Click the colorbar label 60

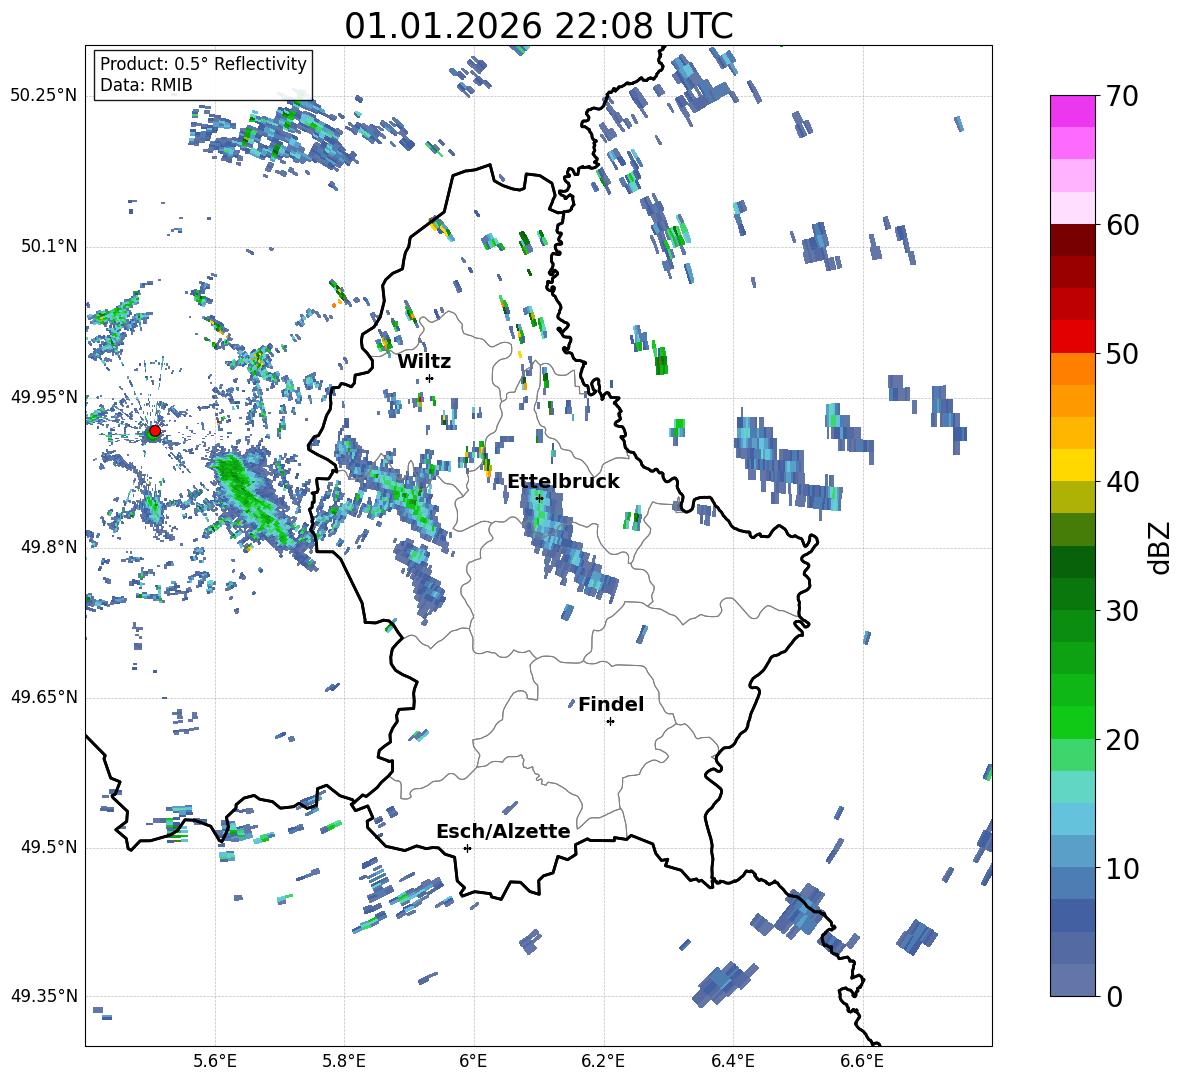pyautogui.click(x=1121, y=225)
